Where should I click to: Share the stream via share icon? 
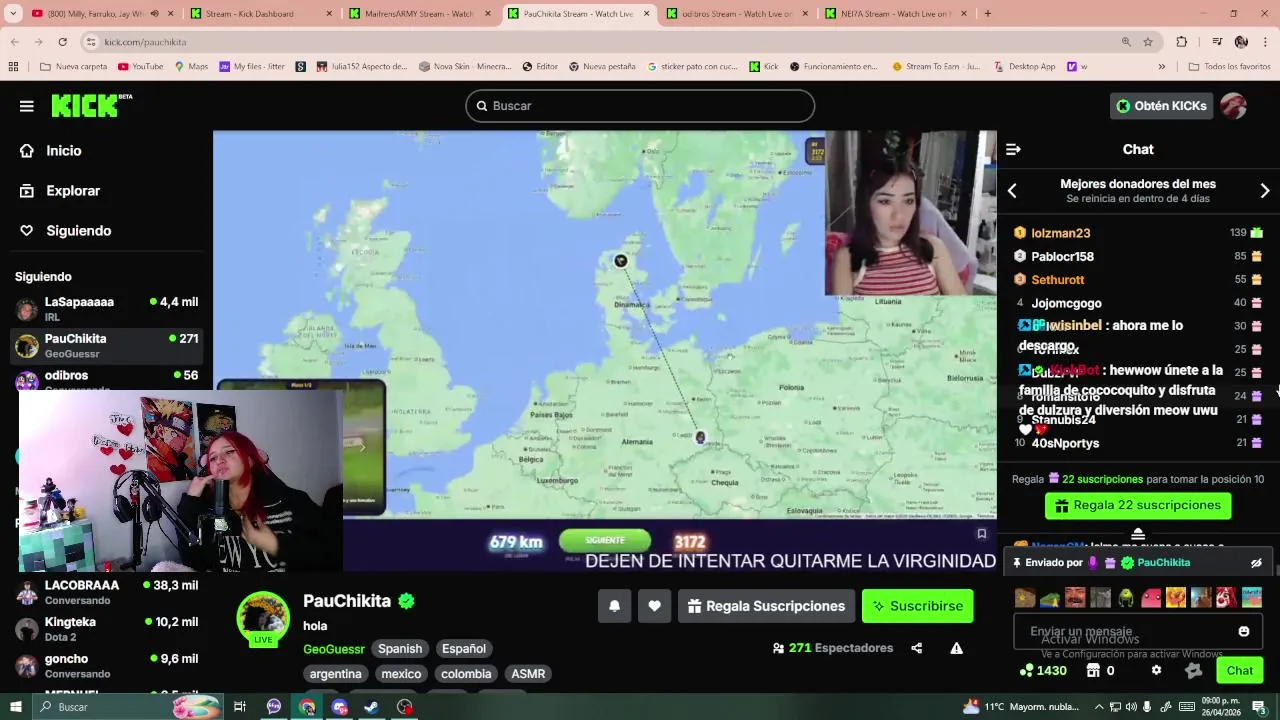[916, 648]
